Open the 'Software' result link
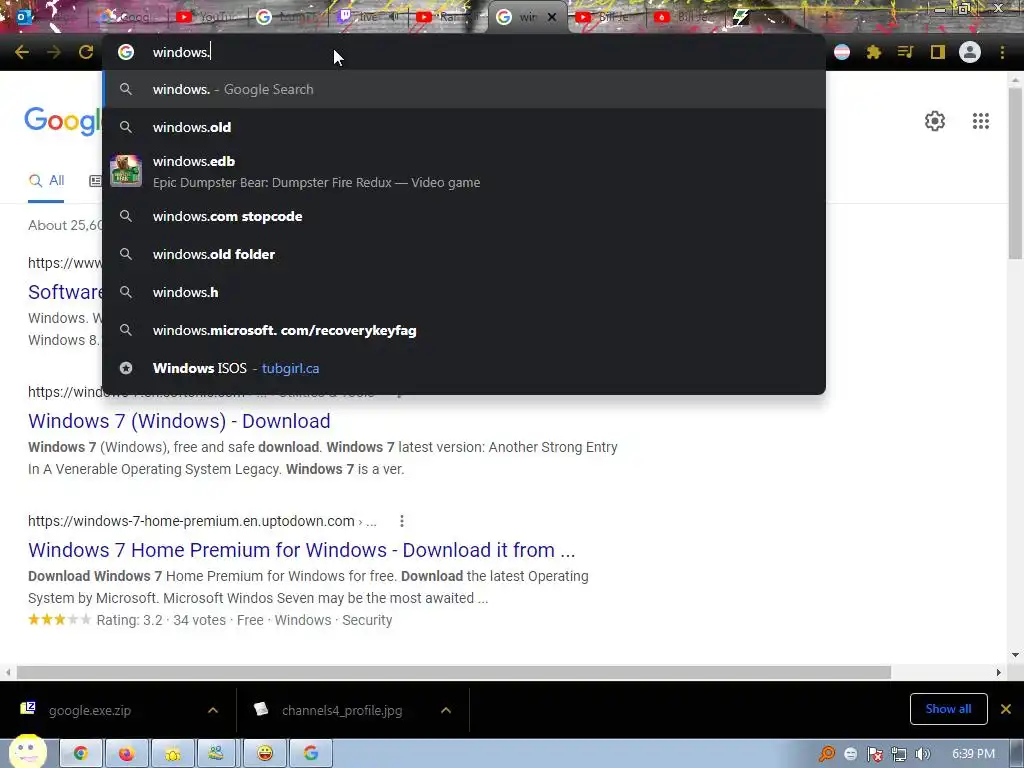Screen dimensions: 1024x768 (x=65, y=292)
